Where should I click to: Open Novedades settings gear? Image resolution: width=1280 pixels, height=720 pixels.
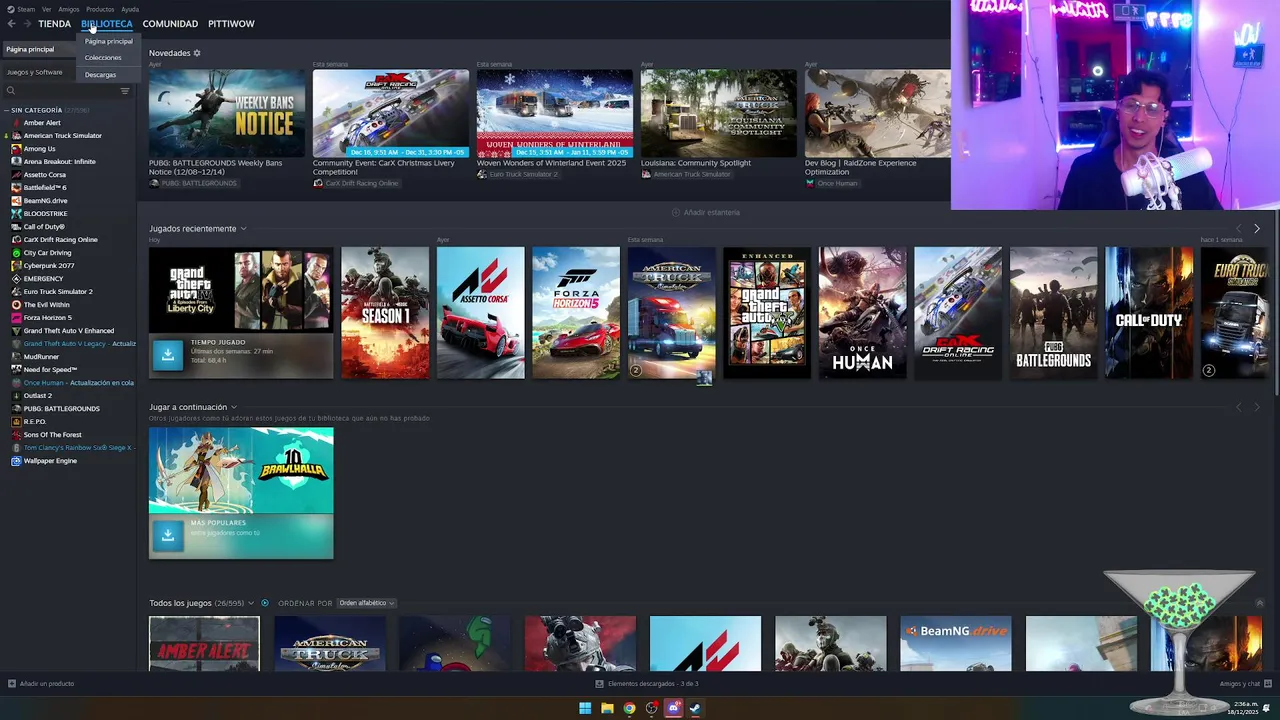(x=197, y=53)
